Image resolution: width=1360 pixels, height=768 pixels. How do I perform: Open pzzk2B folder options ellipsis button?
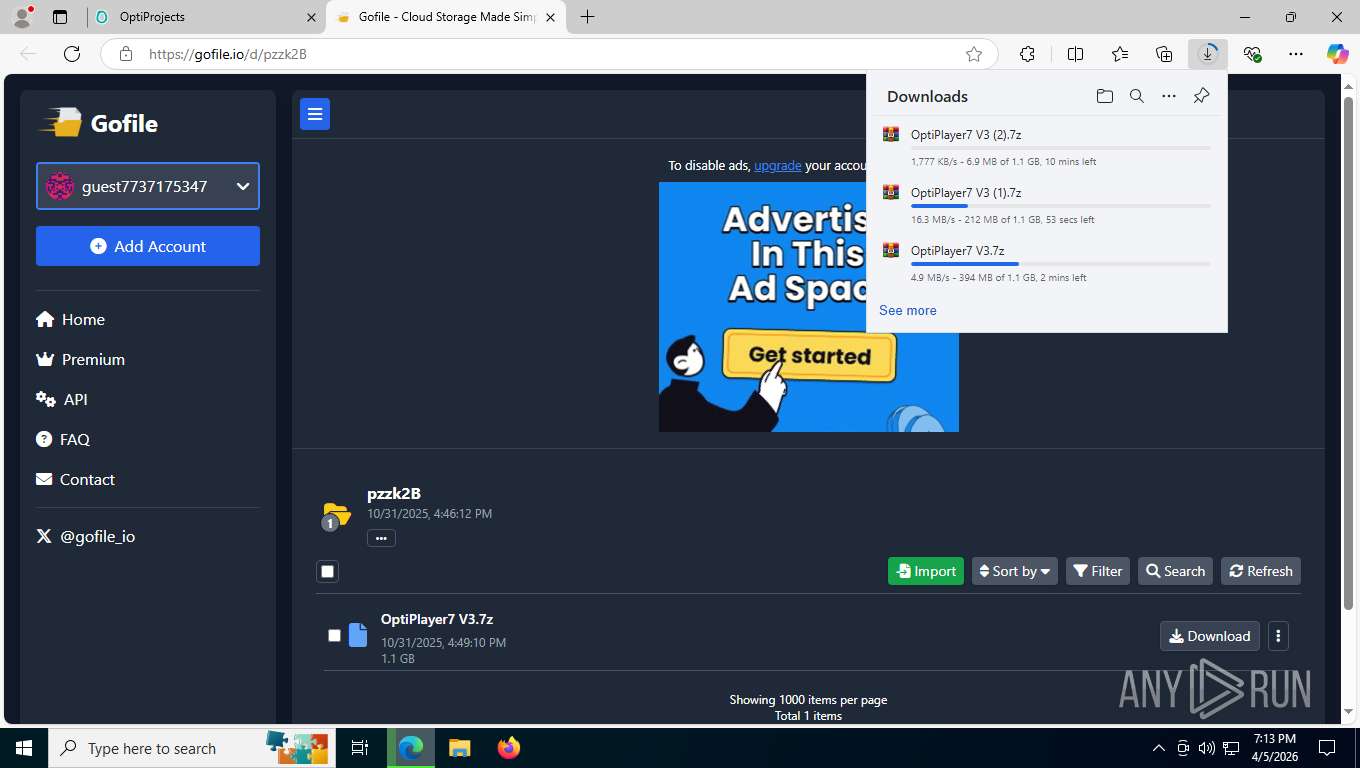coord(381,538)
